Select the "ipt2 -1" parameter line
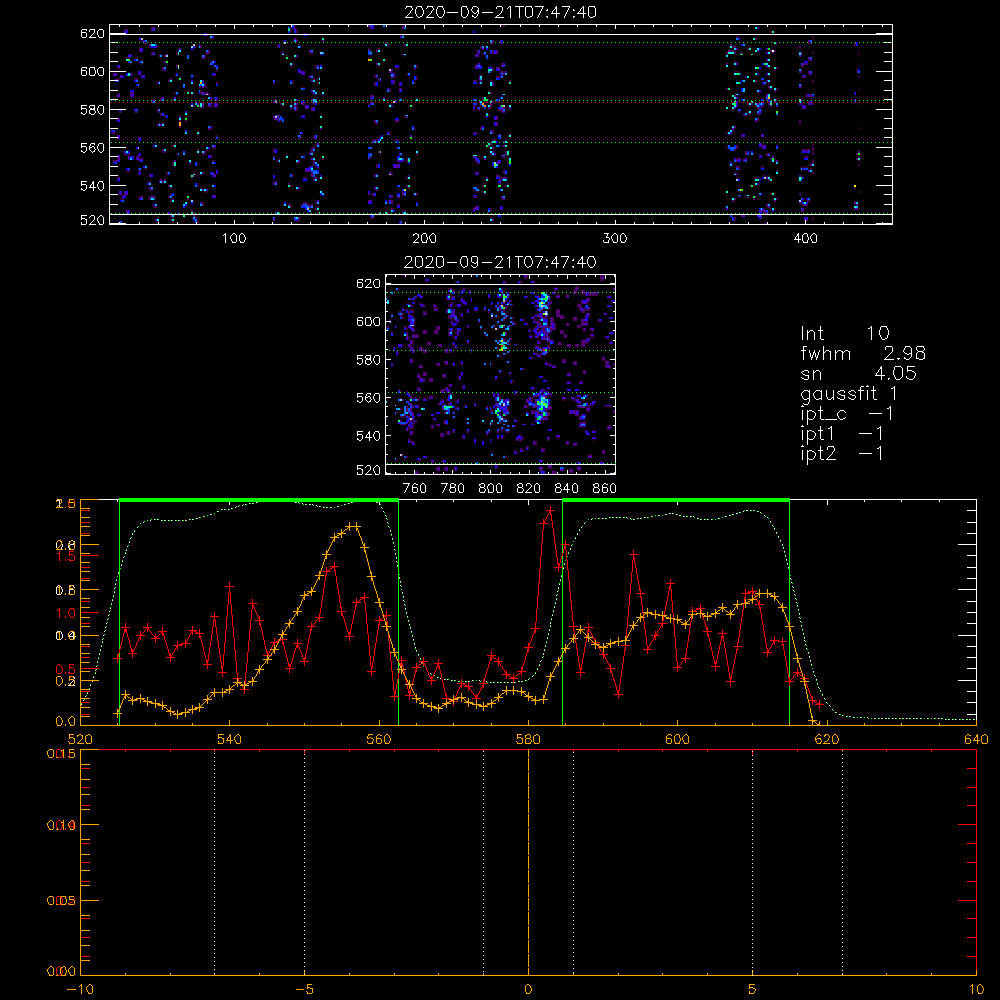The image size is (1000, 1000). (x=842, y=453)
